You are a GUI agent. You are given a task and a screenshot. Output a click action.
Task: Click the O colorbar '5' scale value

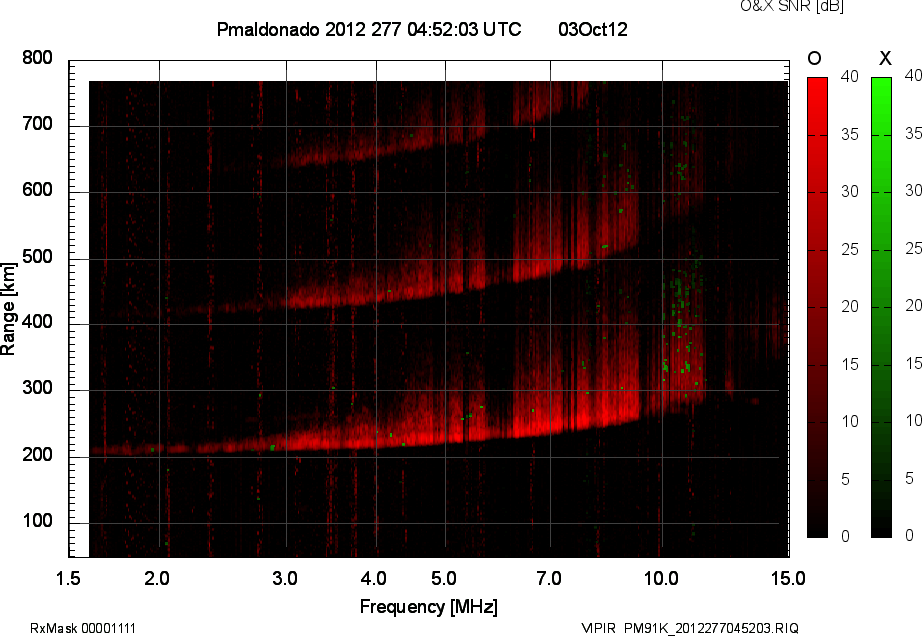pyautogui.click(x=845, y=480)
